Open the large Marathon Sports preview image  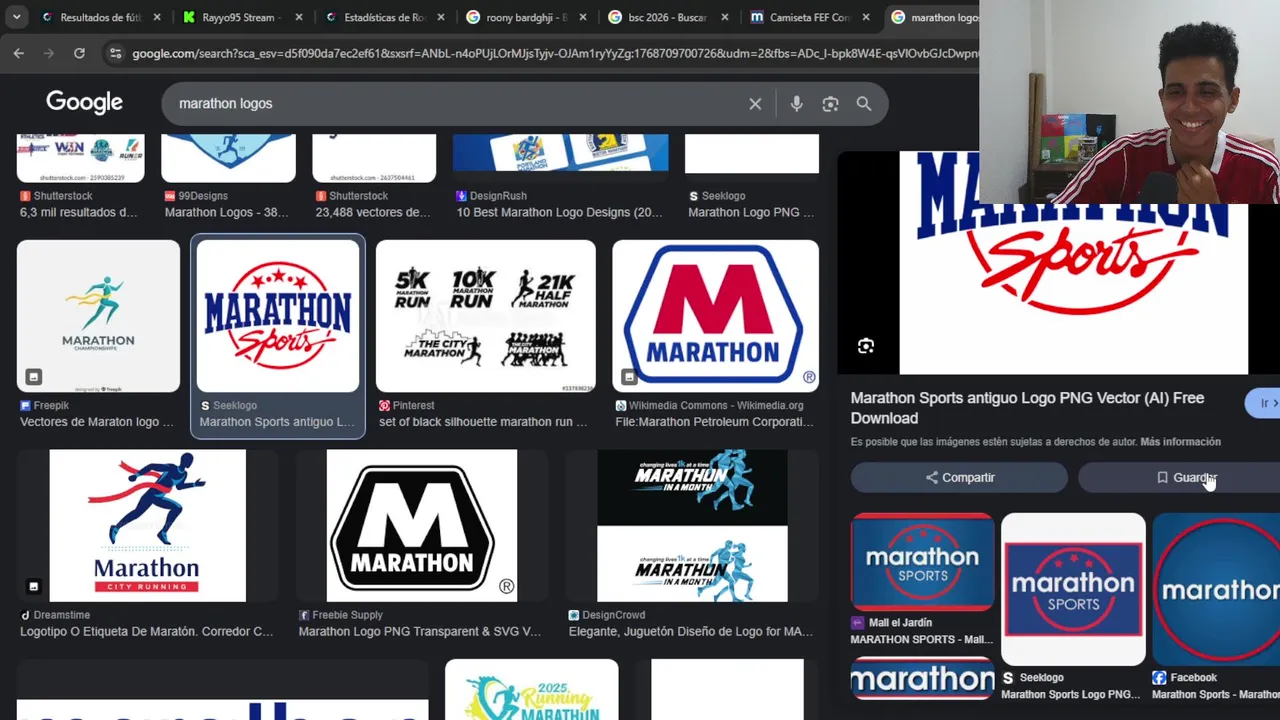click(1073, 263)
